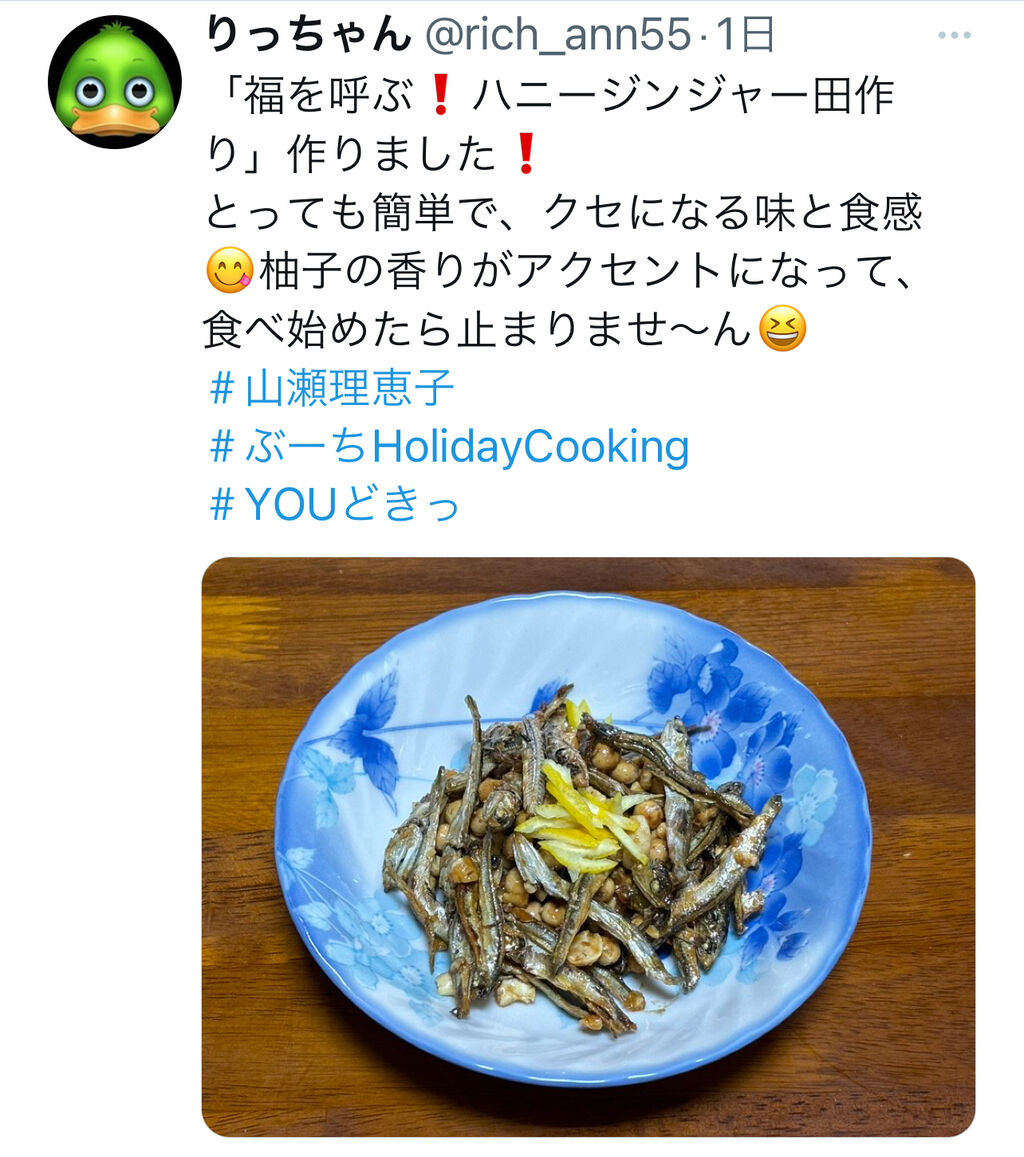1024x1157 pixels.
Task: Open the green duck profile avatar
Action: point(115,82)
